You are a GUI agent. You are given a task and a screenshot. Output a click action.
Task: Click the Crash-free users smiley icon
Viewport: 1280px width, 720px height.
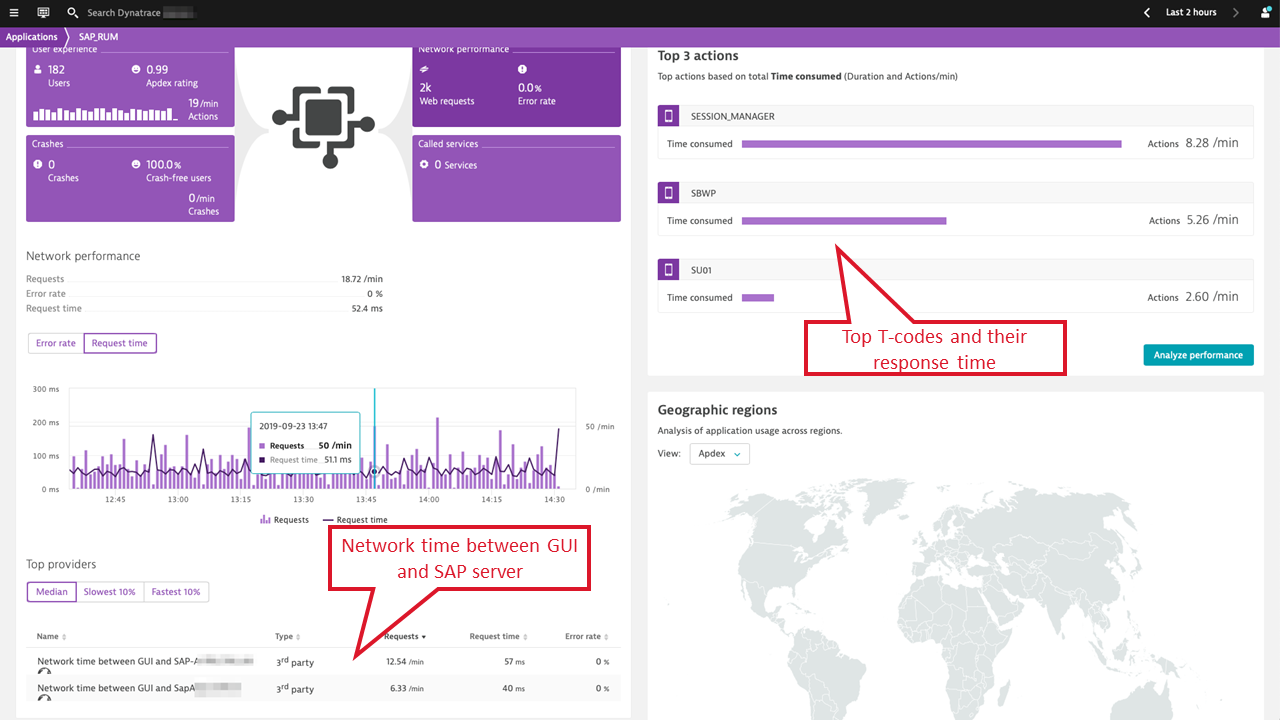coord(136,164)
